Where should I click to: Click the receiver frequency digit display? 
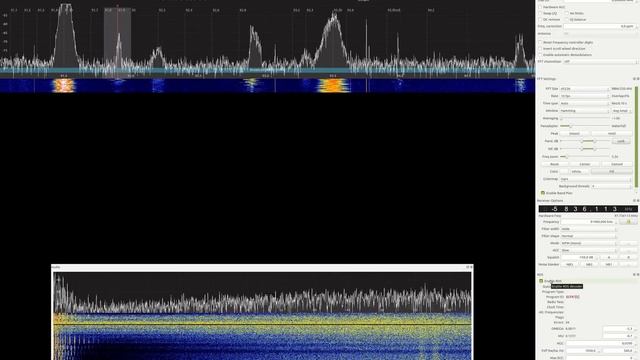(x=588, y=209)
